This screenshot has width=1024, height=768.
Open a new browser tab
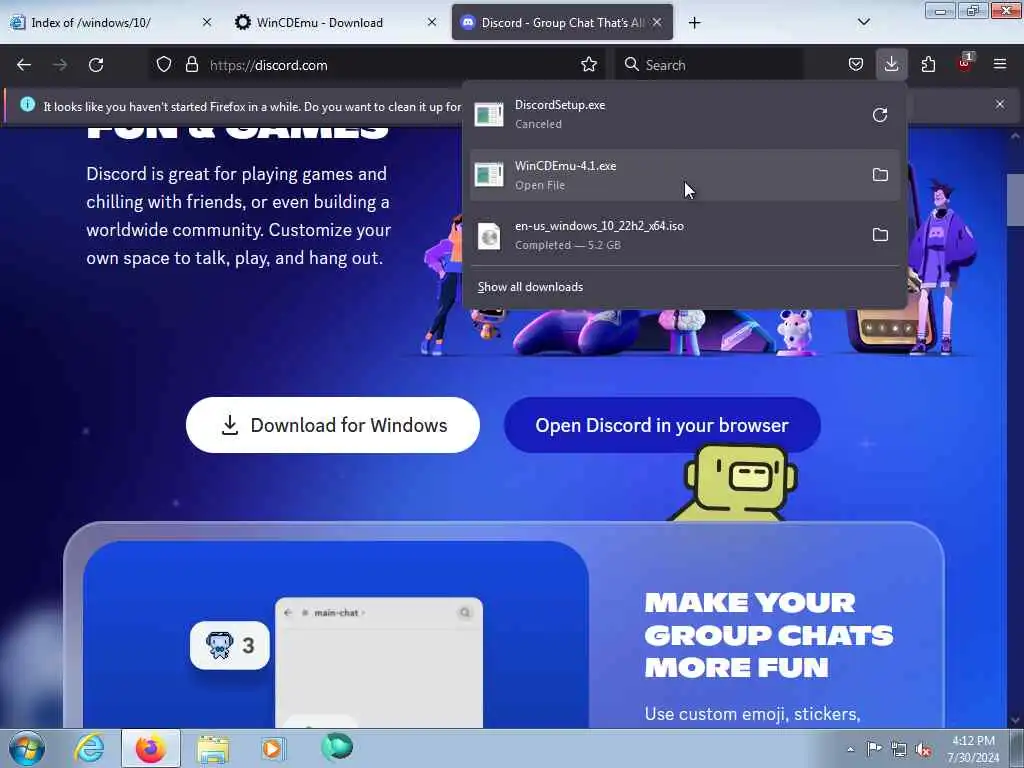click(x=694, y=23)
